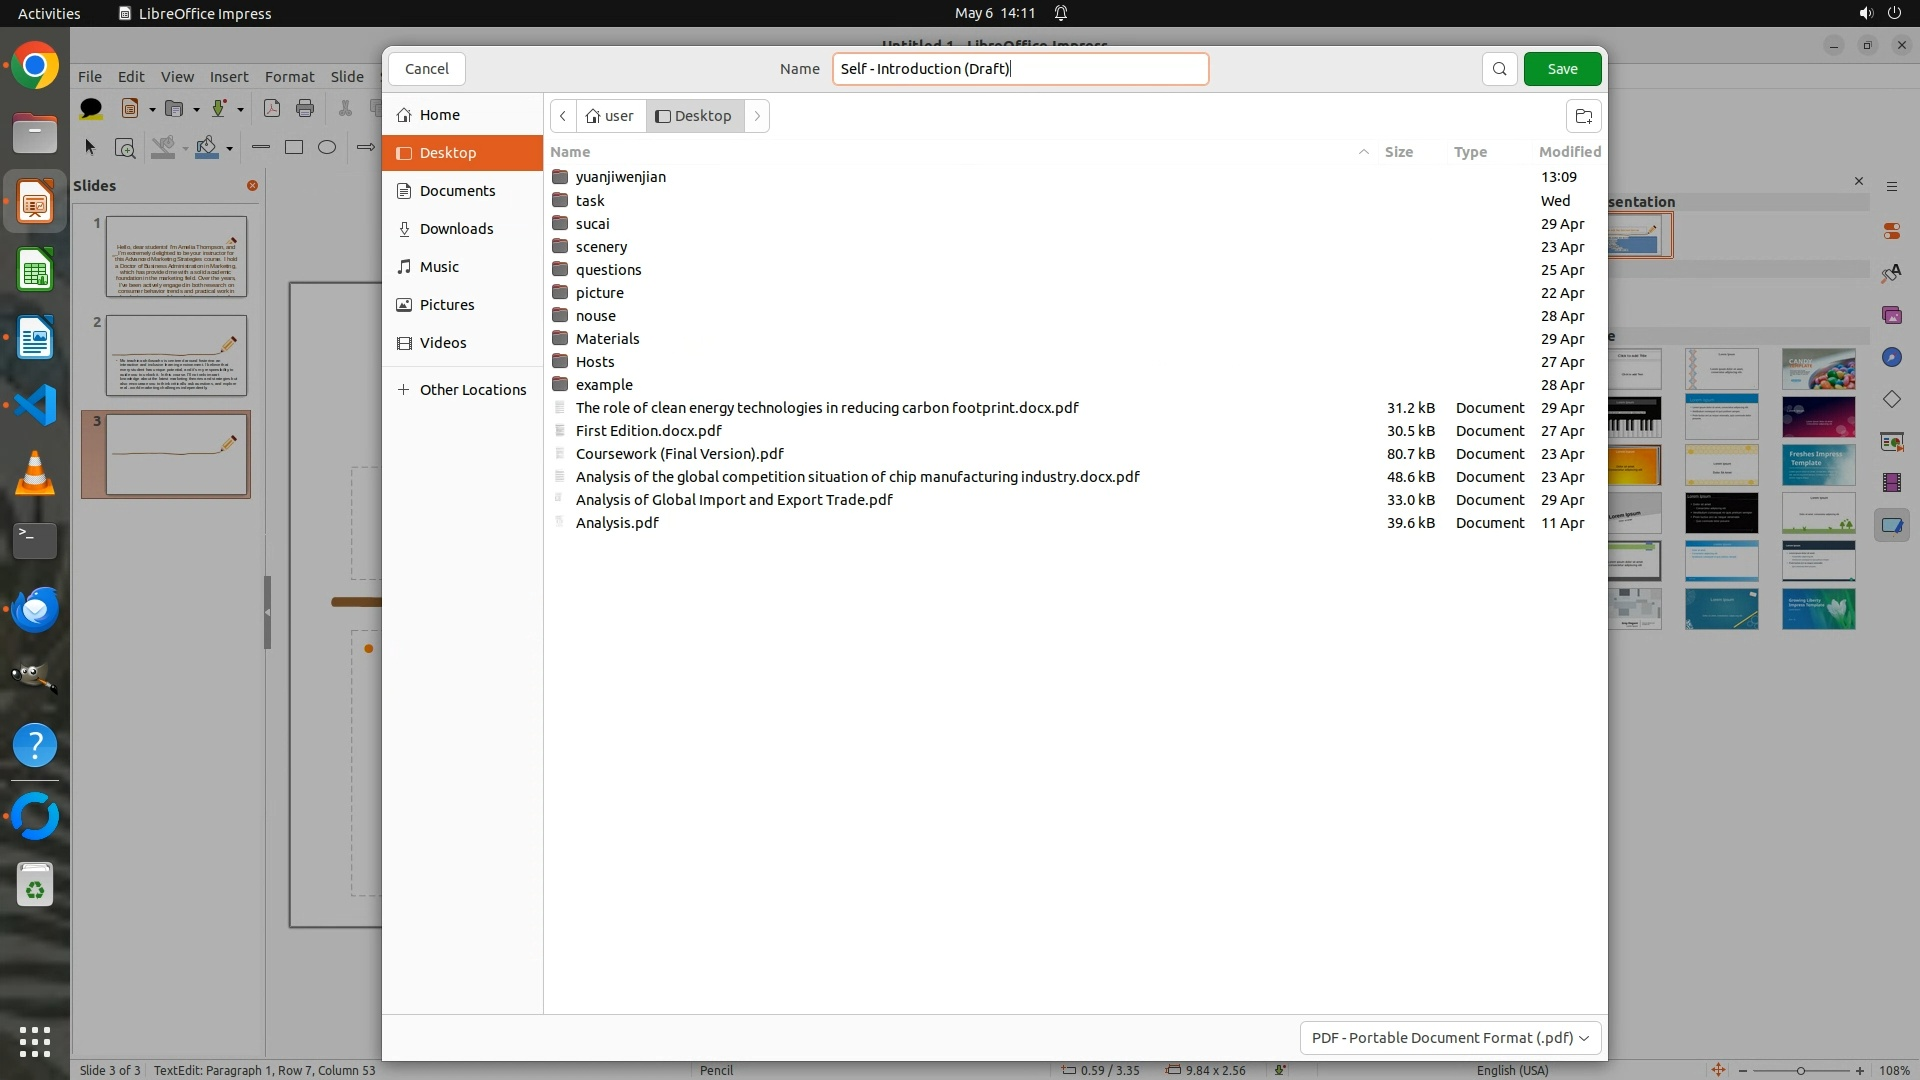Open the Format menu
The height and width of the screenshot is (1080, 1920).
[x=289, y=76]
